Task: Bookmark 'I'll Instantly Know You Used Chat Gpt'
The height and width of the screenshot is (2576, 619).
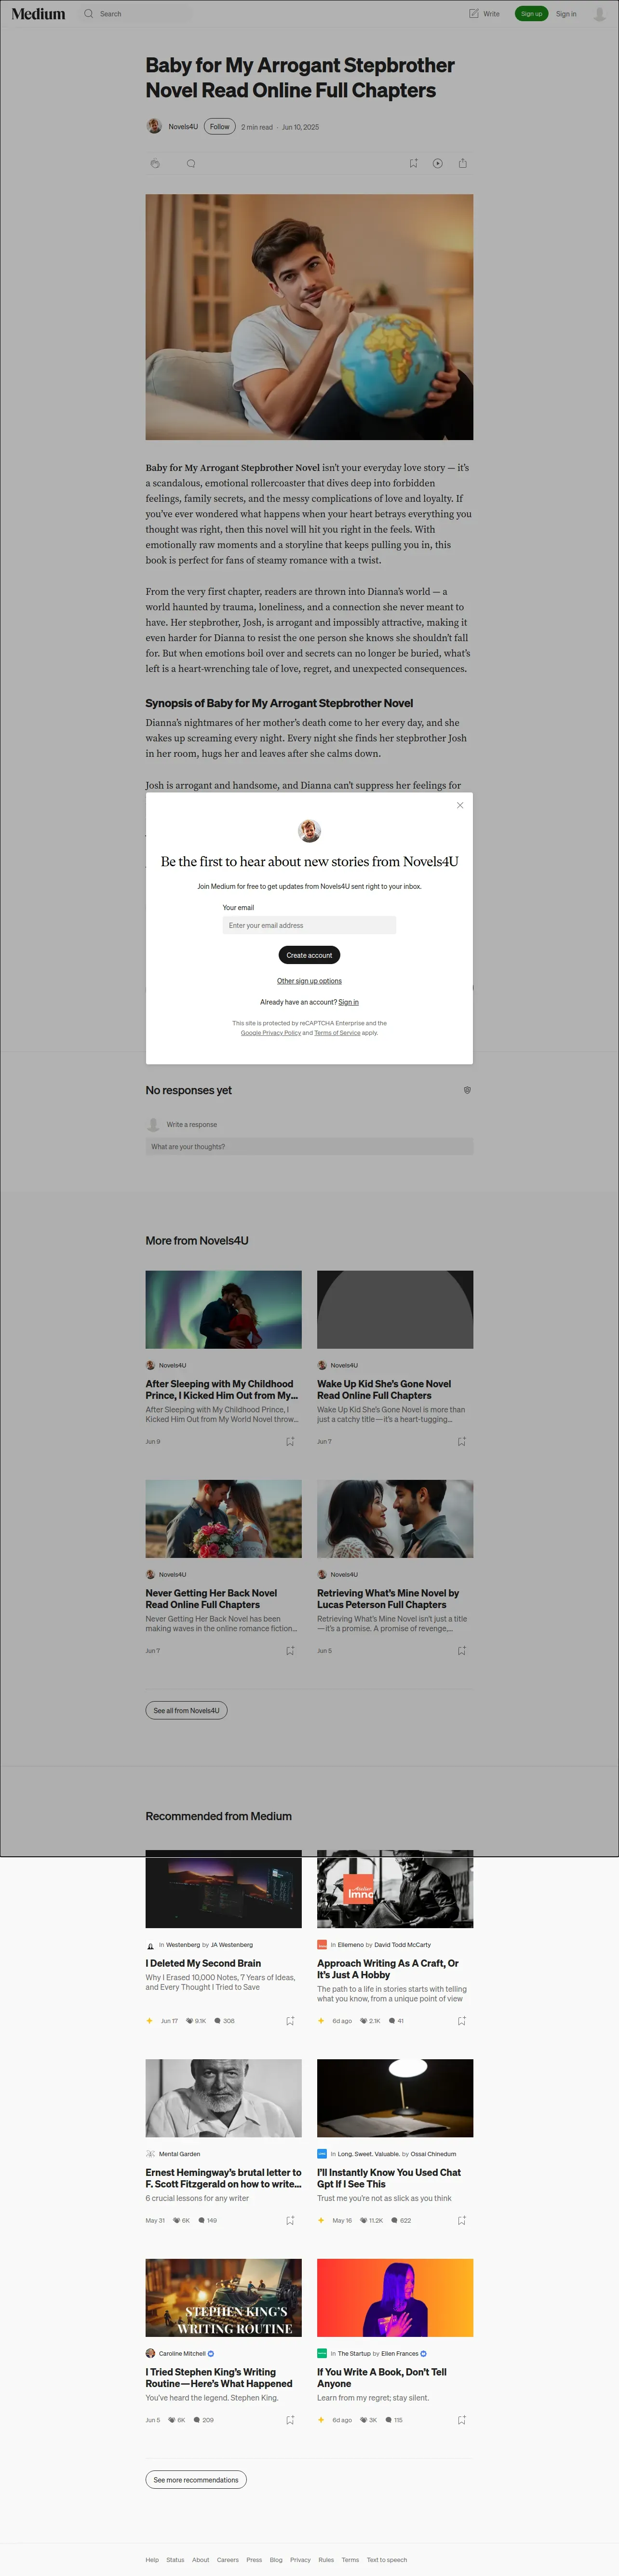Action: 462,2220
